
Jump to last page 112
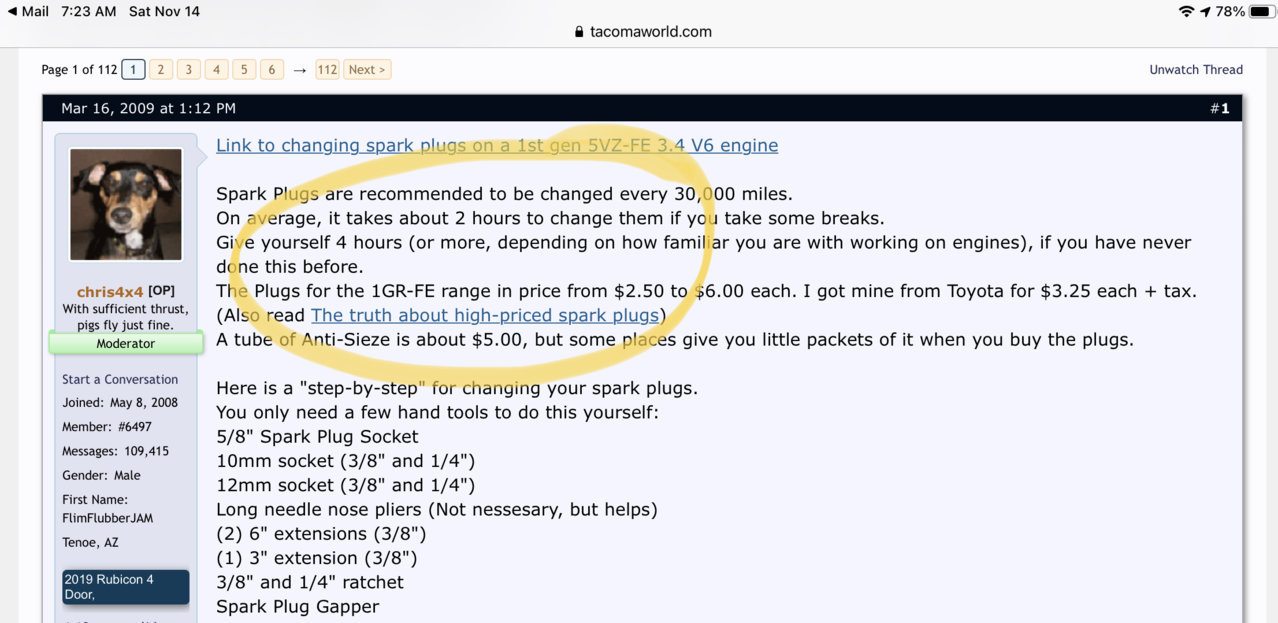click(327, 70)
